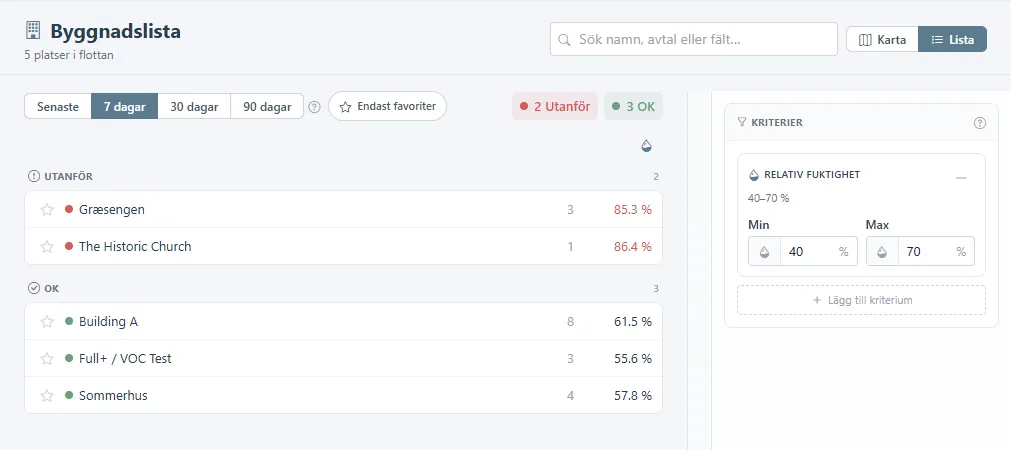Viewport: 1011px width, 450px height.
Task: Star the Full+ / VOC Test row
Action: click(47, 358)
